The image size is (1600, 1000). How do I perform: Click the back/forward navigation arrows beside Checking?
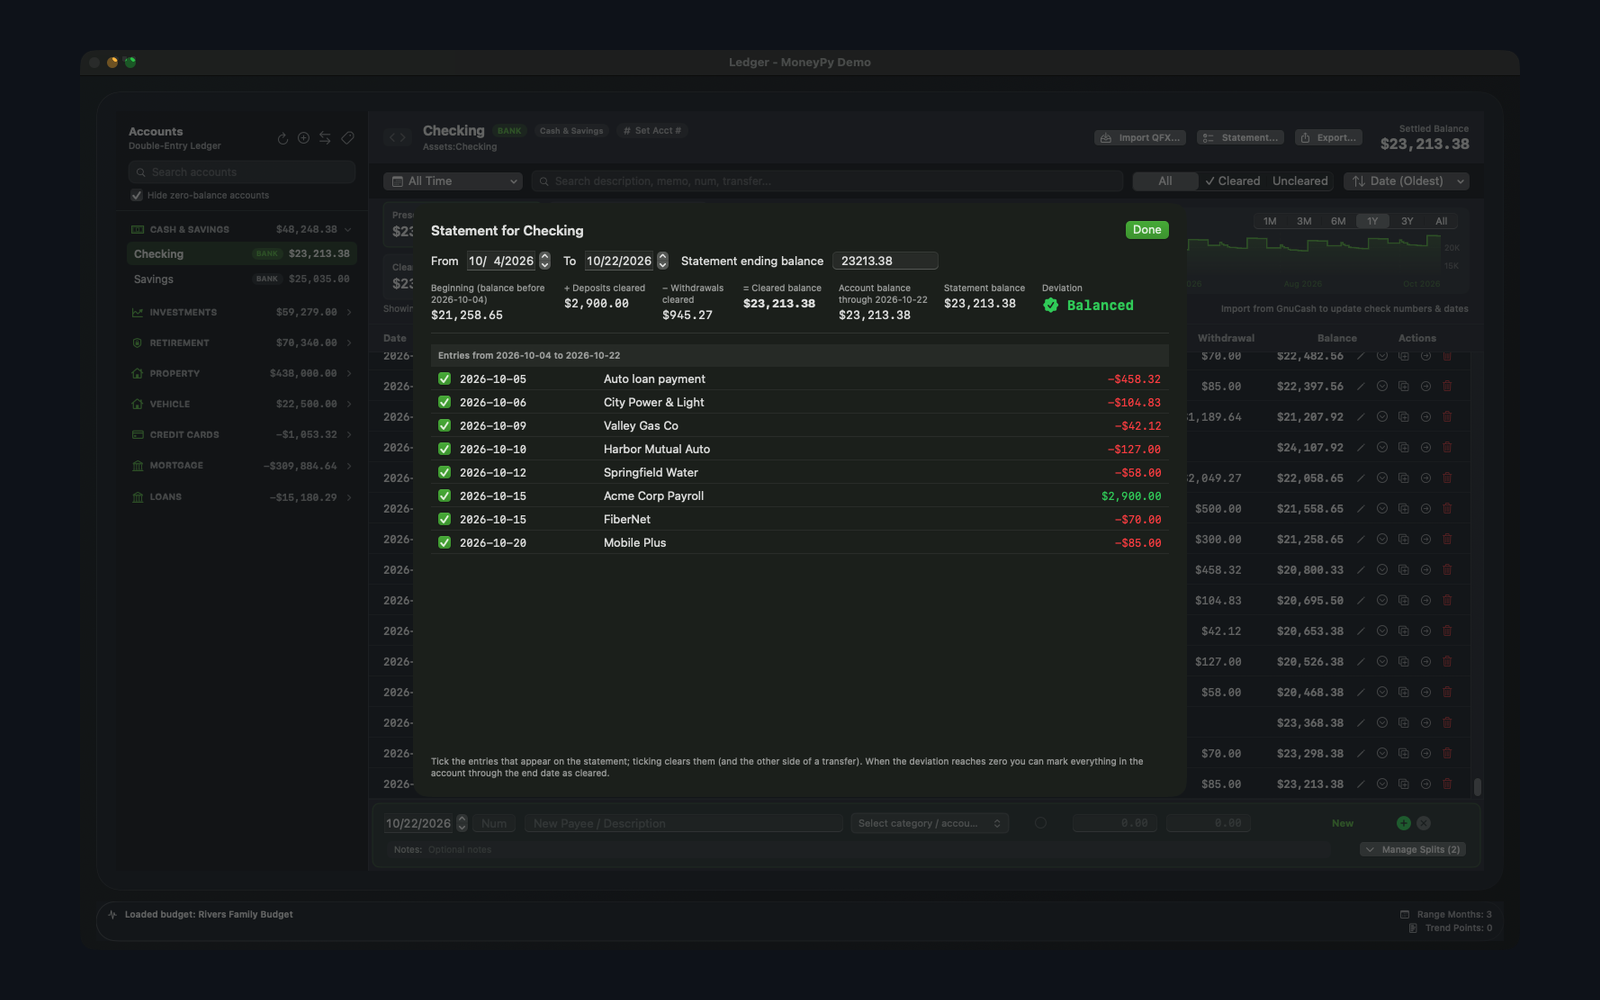(x=397, y=138)
